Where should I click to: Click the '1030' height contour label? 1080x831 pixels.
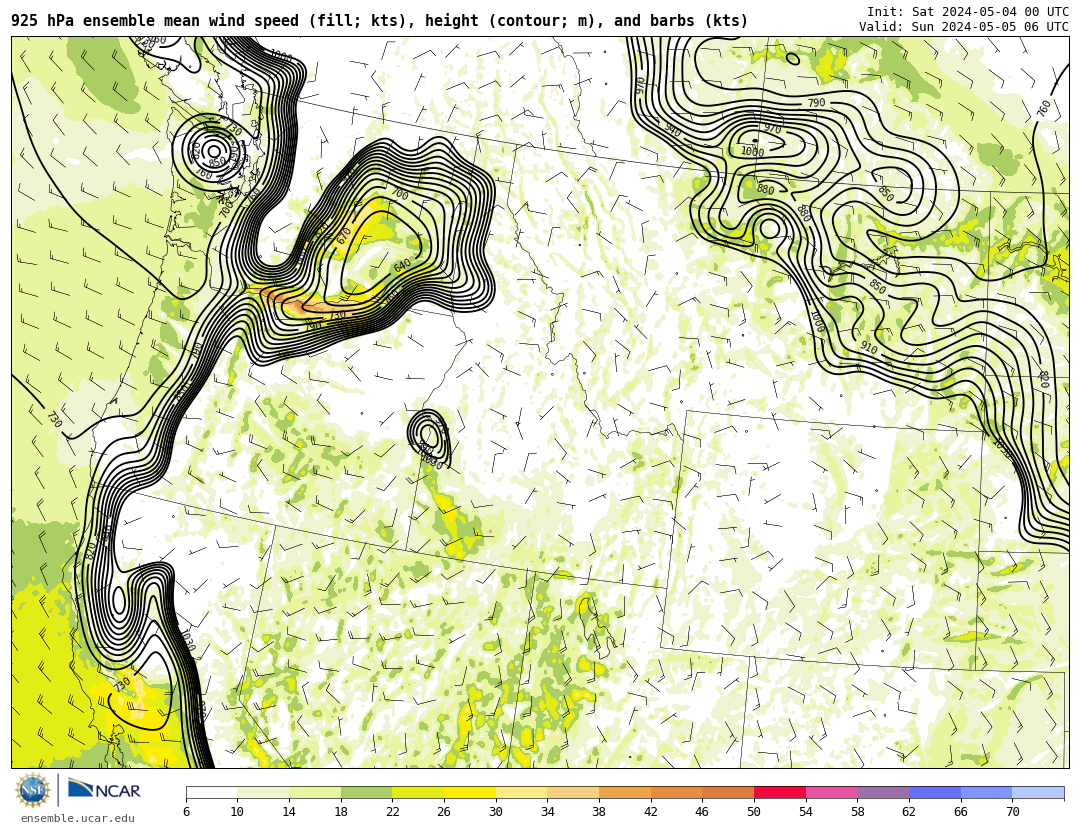point(188,640)
